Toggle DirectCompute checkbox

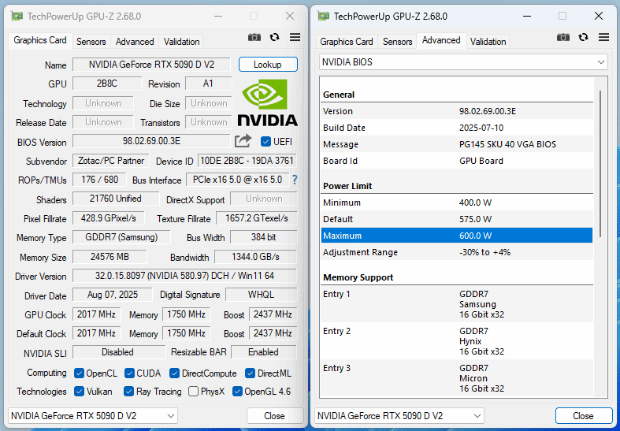[174, 373]
